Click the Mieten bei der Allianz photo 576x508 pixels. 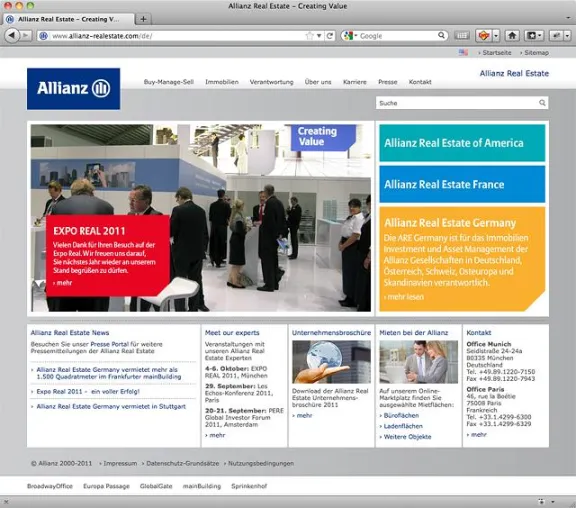(x=418, y=362)
